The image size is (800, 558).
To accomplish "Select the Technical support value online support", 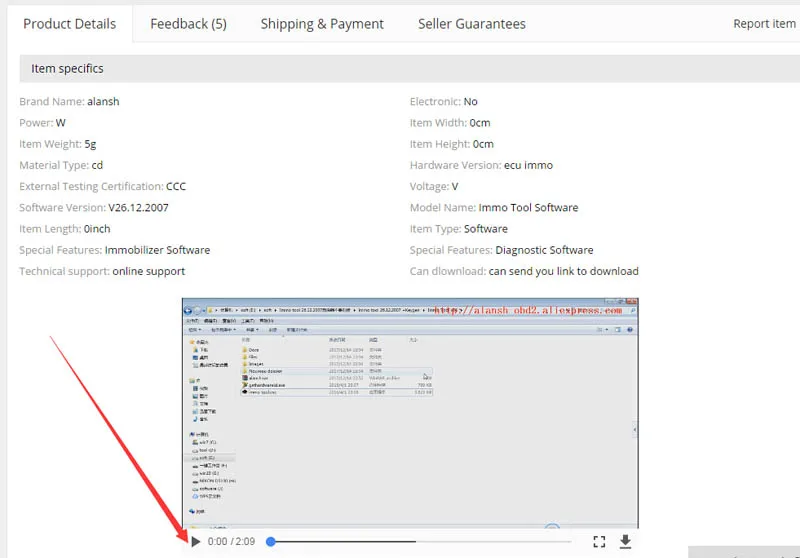I will point(148,271).
